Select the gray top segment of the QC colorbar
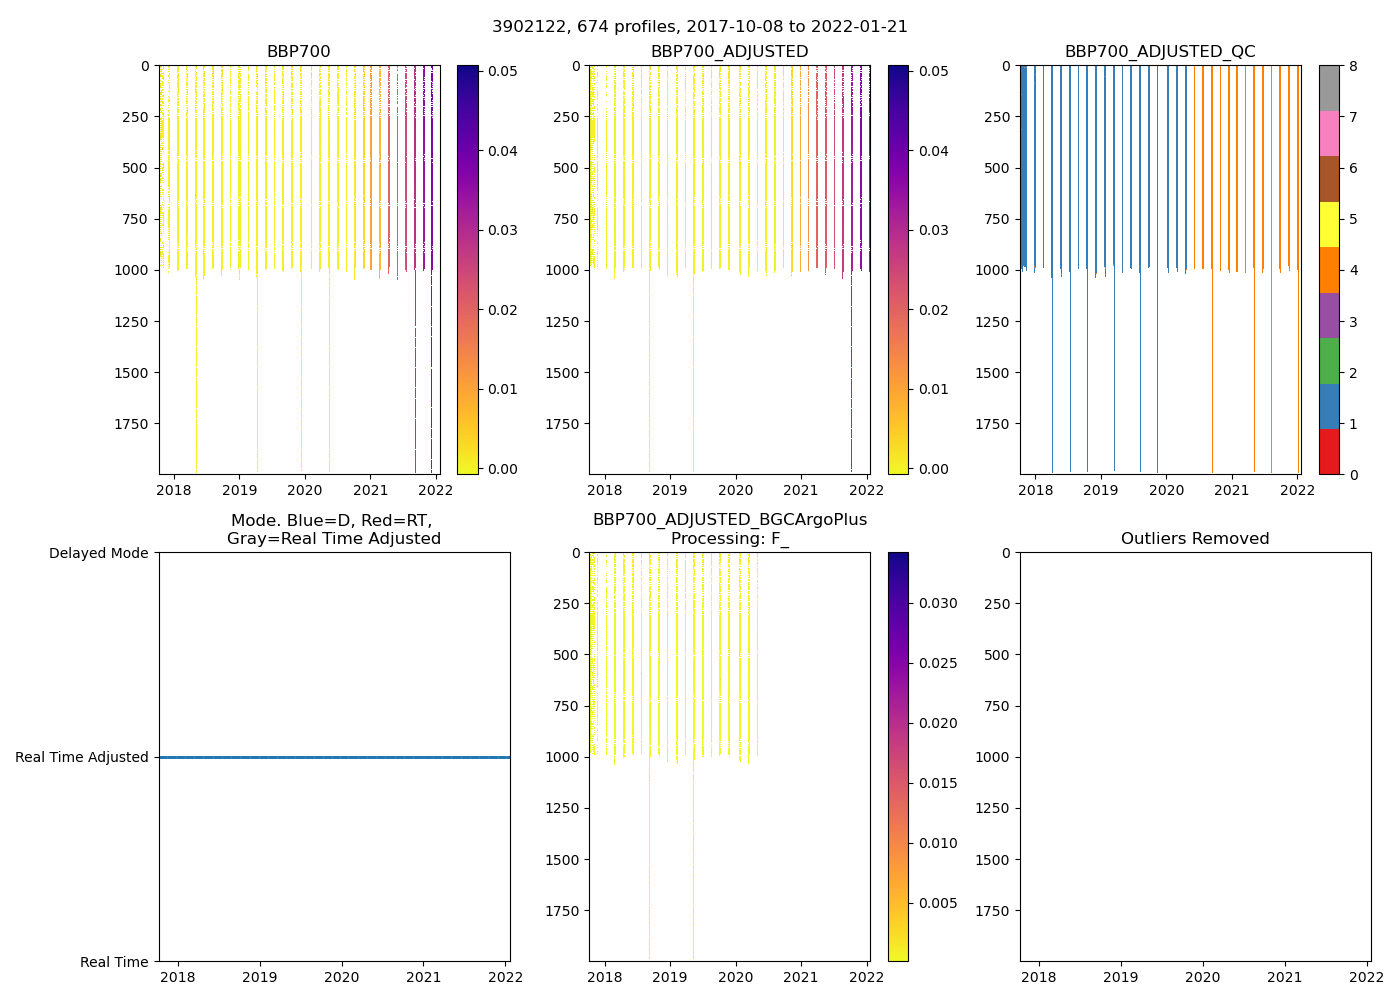Viewport: 1400px width, 1000px height. pos(1329,88)
